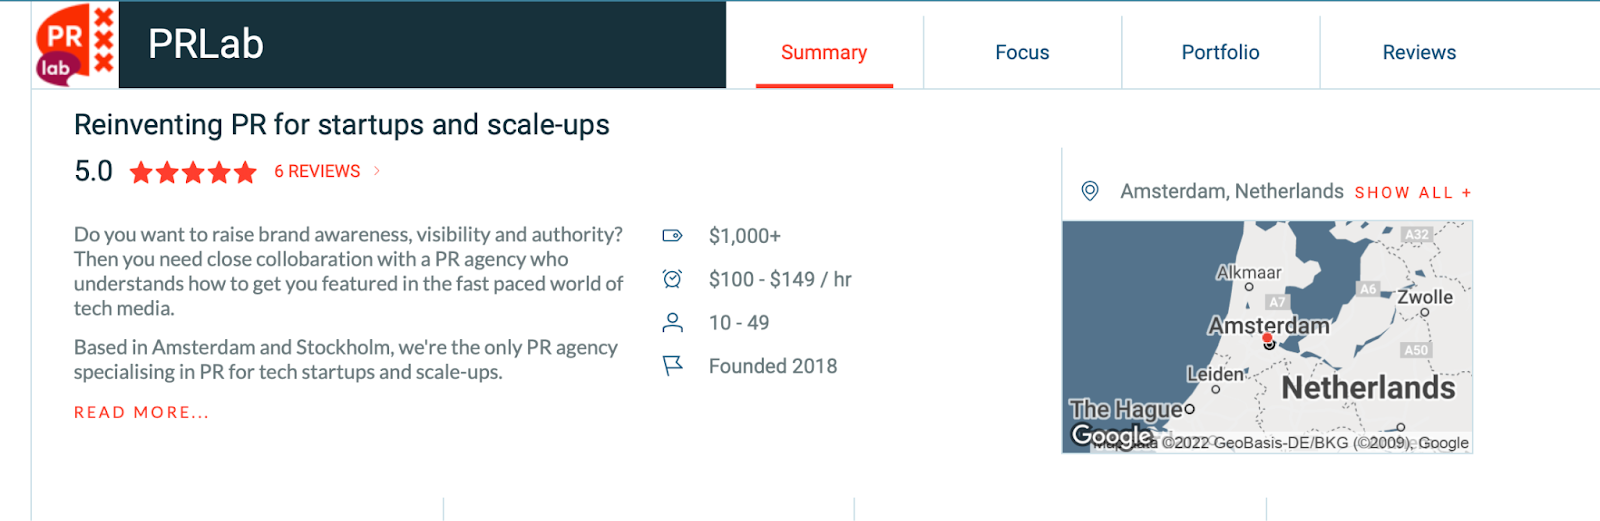
Task: Click the red star rating icons
Action: [x=193, y=172]
